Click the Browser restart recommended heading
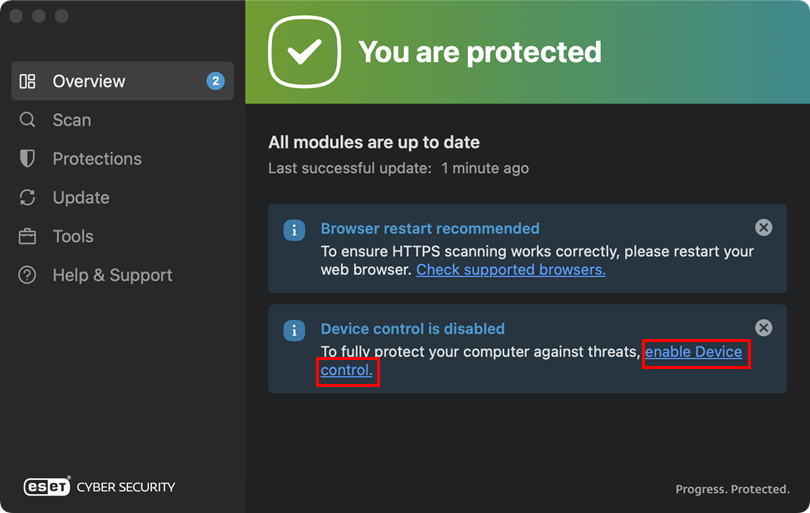Viewport: 810px width, 513px height. click(430, 228)
